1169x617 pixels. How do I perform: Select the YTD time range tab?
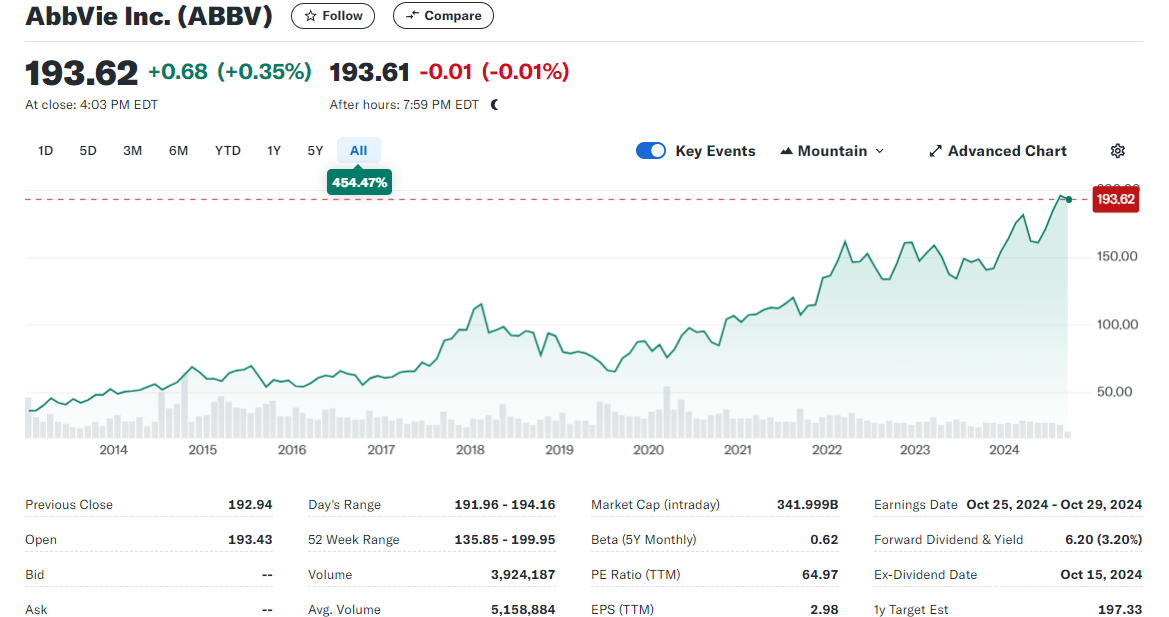click(x=227, y=151)
